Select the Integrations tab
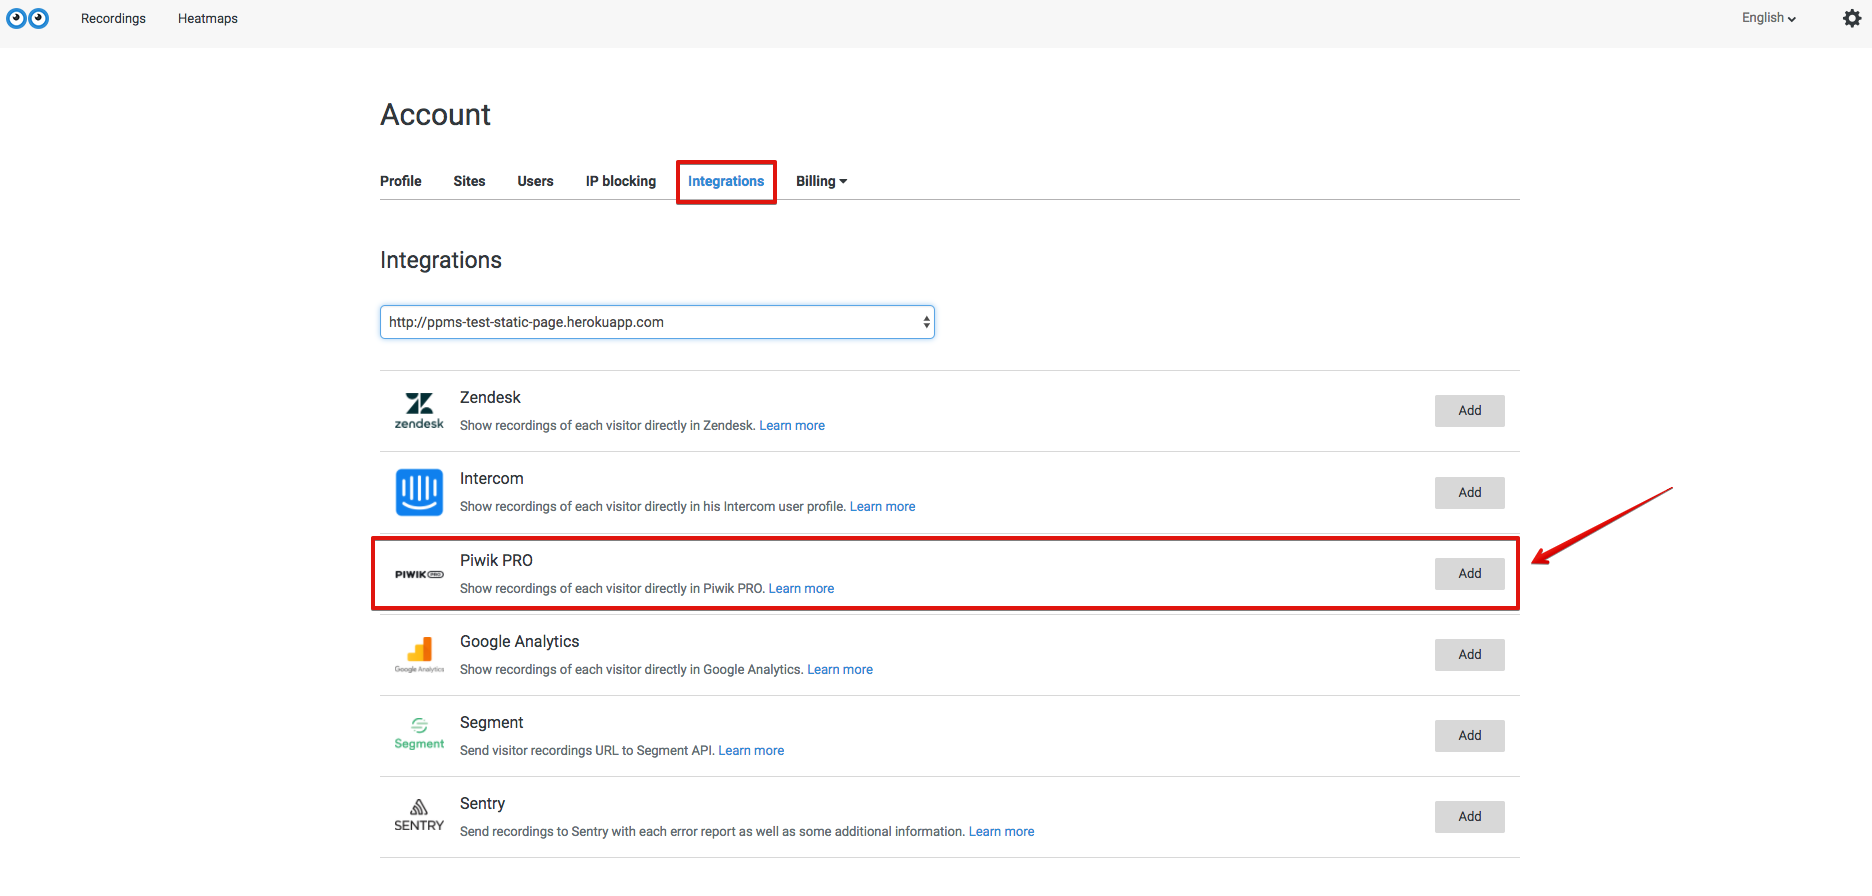The height and width of the screenshot is (896, 1872). [x=726, y=181]
